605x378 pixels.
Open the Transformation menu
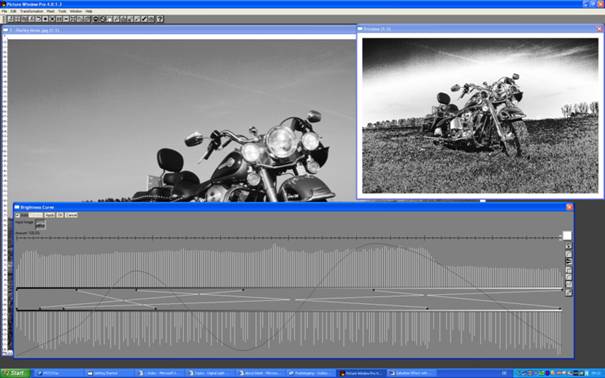(32, 12)
